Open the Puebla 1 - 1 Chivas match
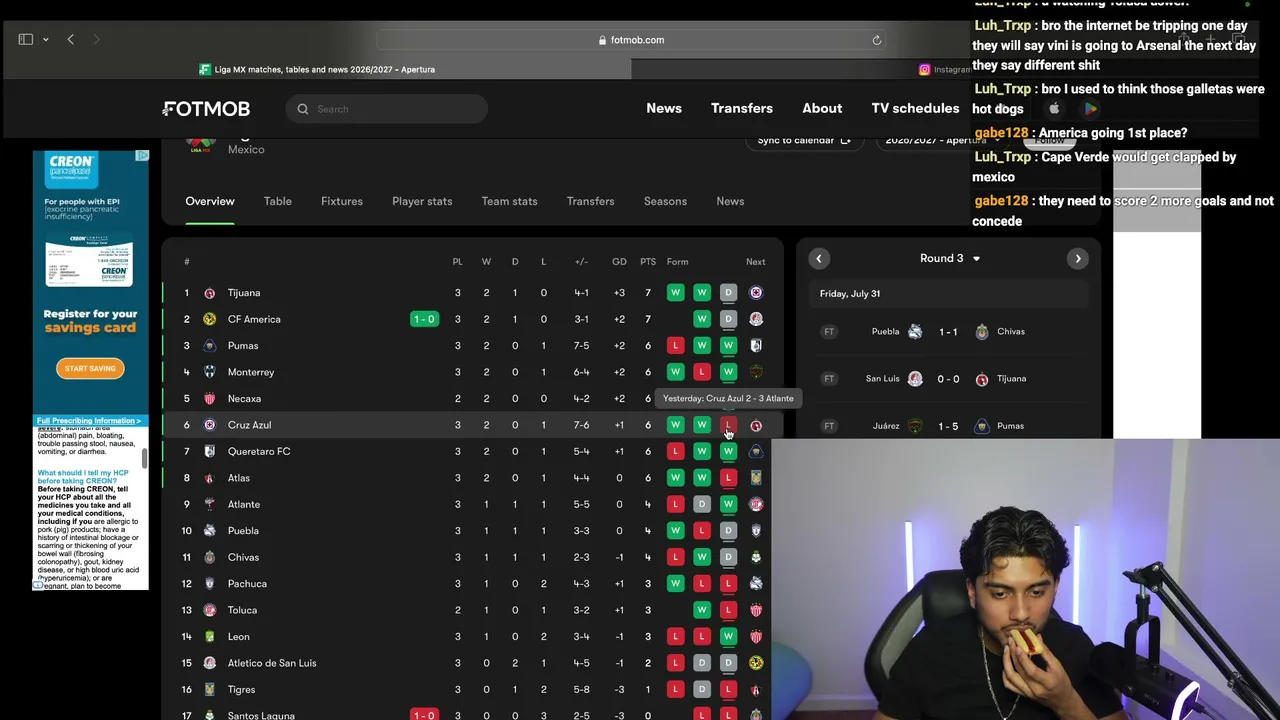The image size is (1280, 720). point(948,332)
